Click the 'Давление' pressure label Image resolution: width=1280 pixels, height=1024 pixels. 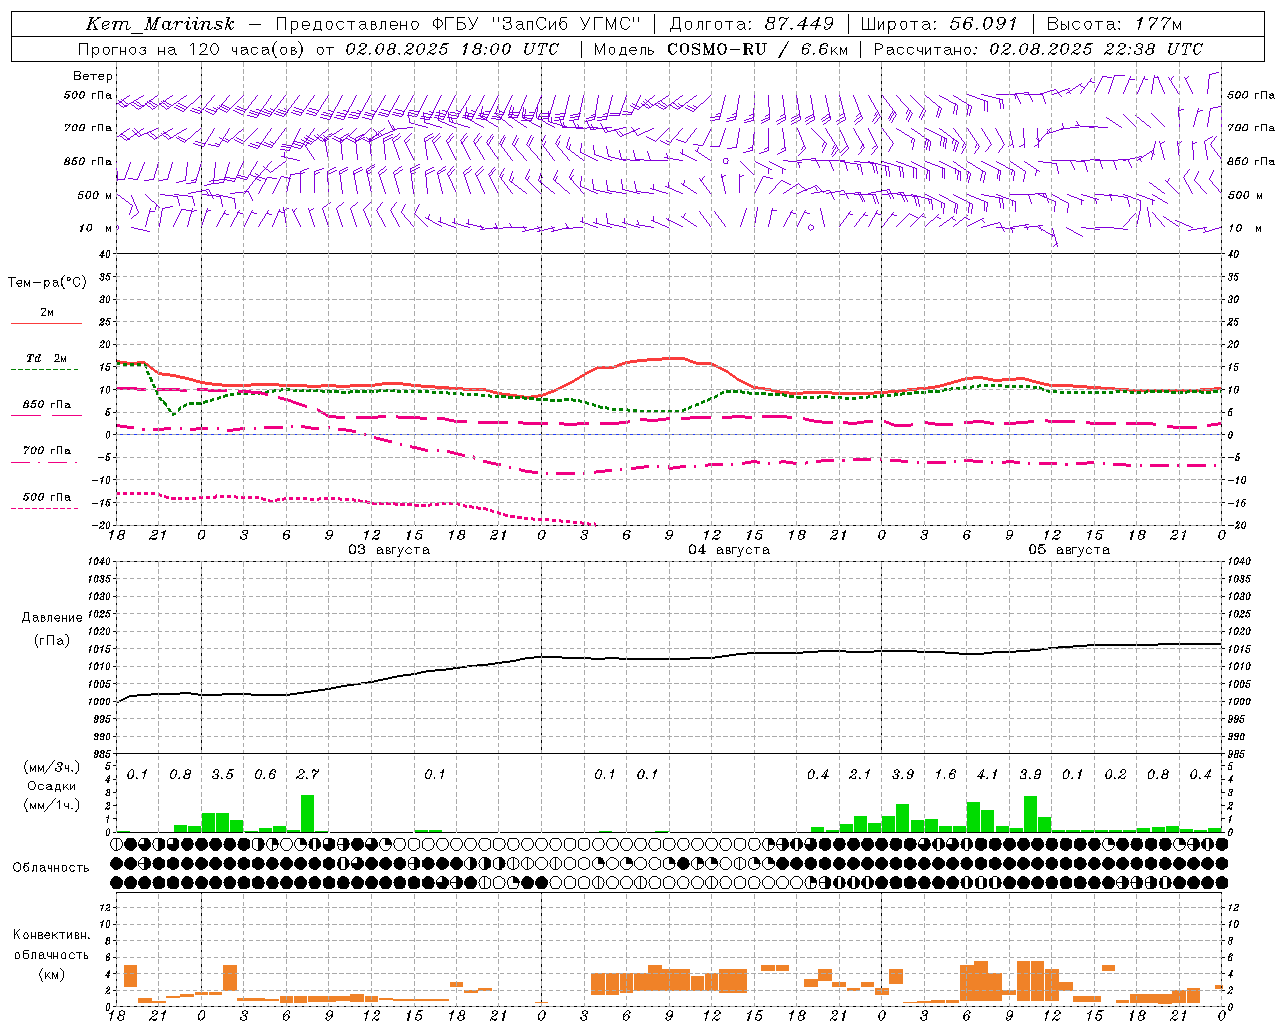coord(52,618)
